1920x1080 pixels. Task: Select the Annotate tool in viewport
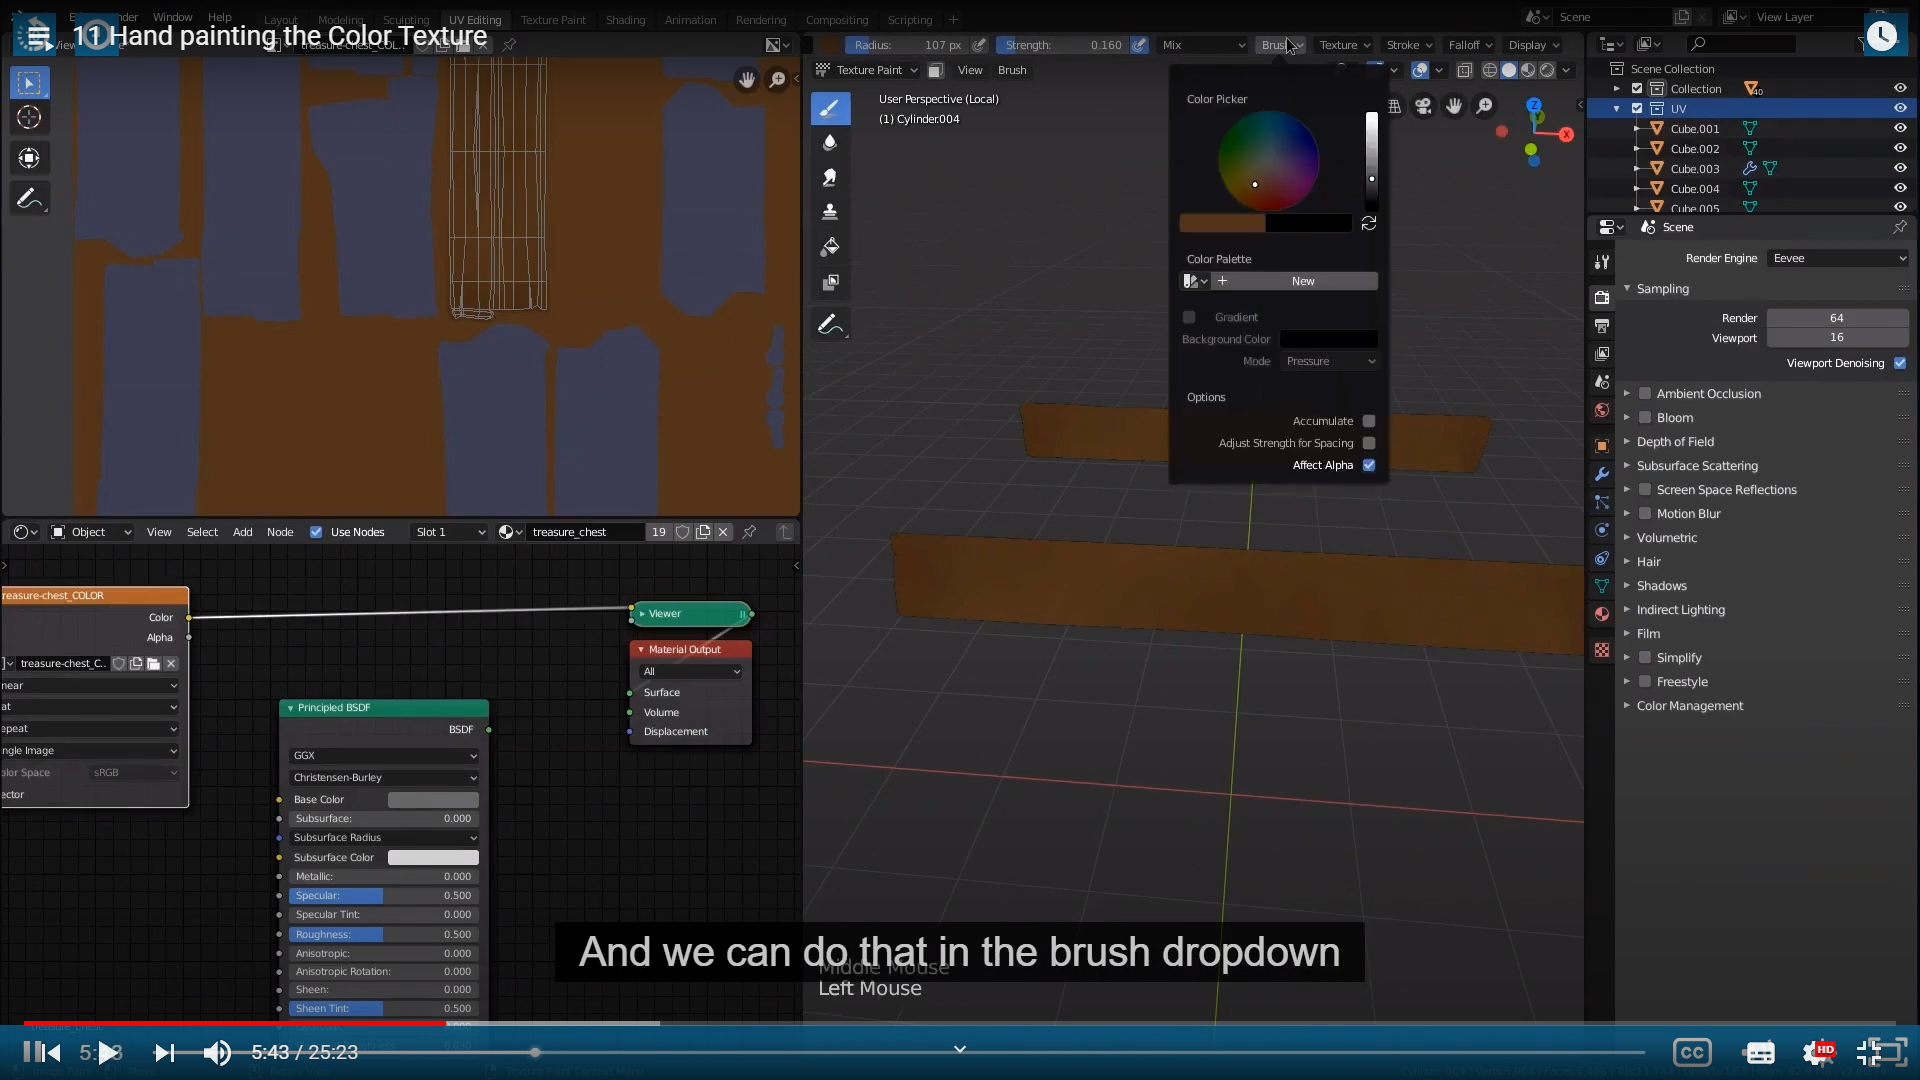click(830, 325)
